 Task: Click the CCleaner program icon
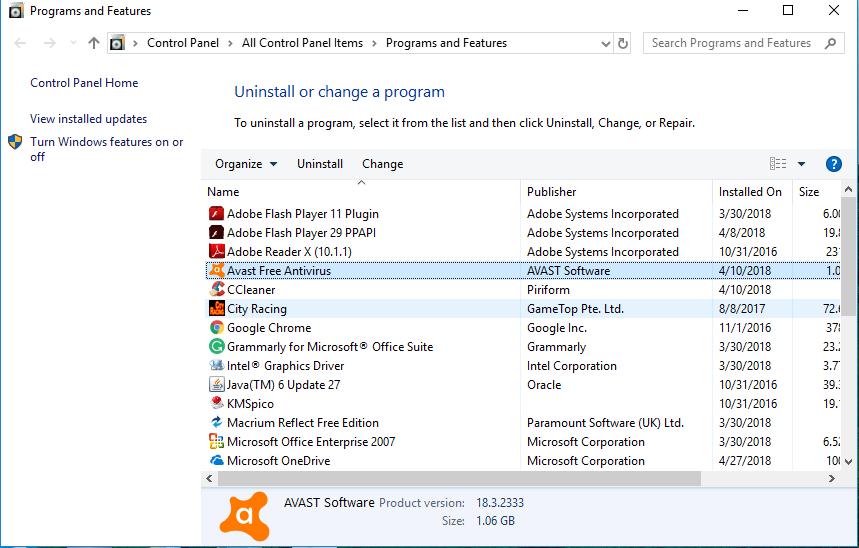pos(216,289)
